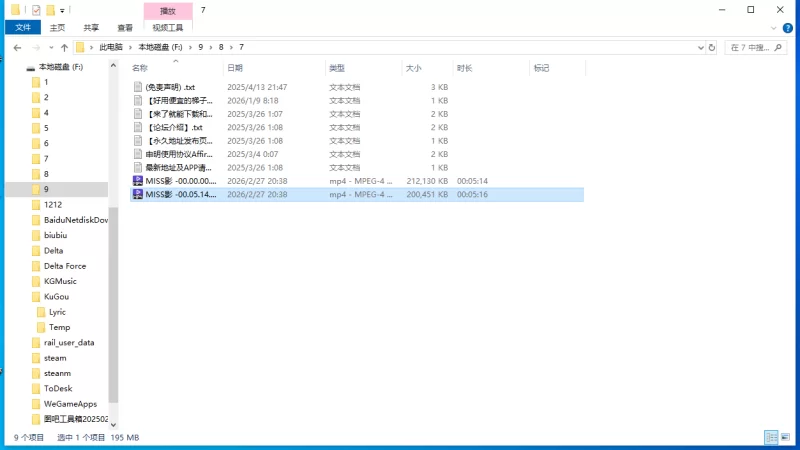Click 本地磁盘 (F:) in the address path
Screen dimensions: 800x450
click(160, 47)
